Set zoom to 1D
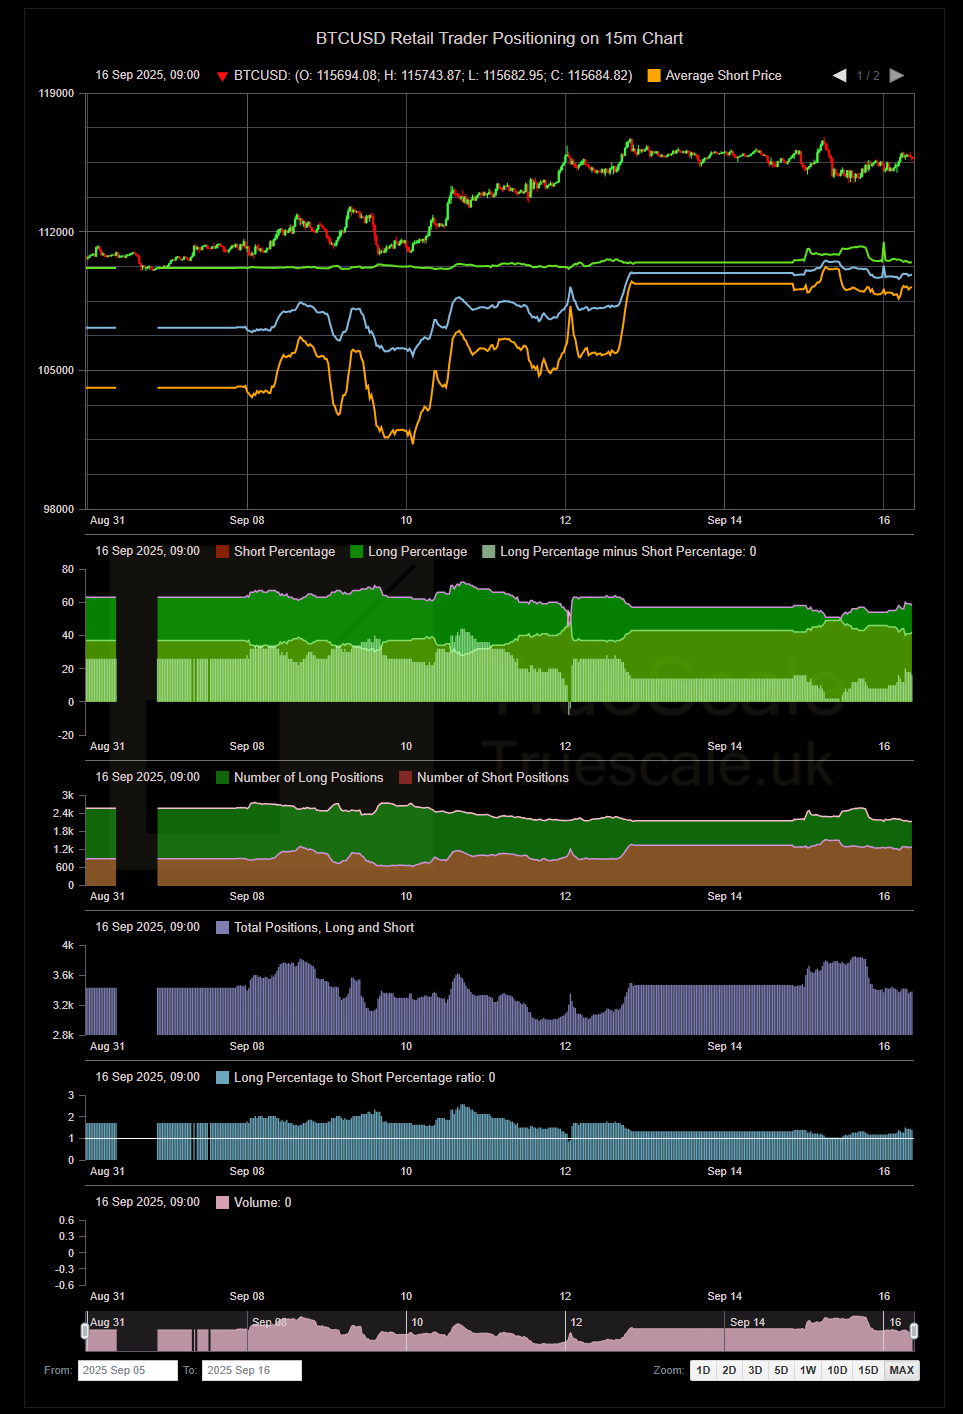The image size is (963, 1414). point(703,1370)
